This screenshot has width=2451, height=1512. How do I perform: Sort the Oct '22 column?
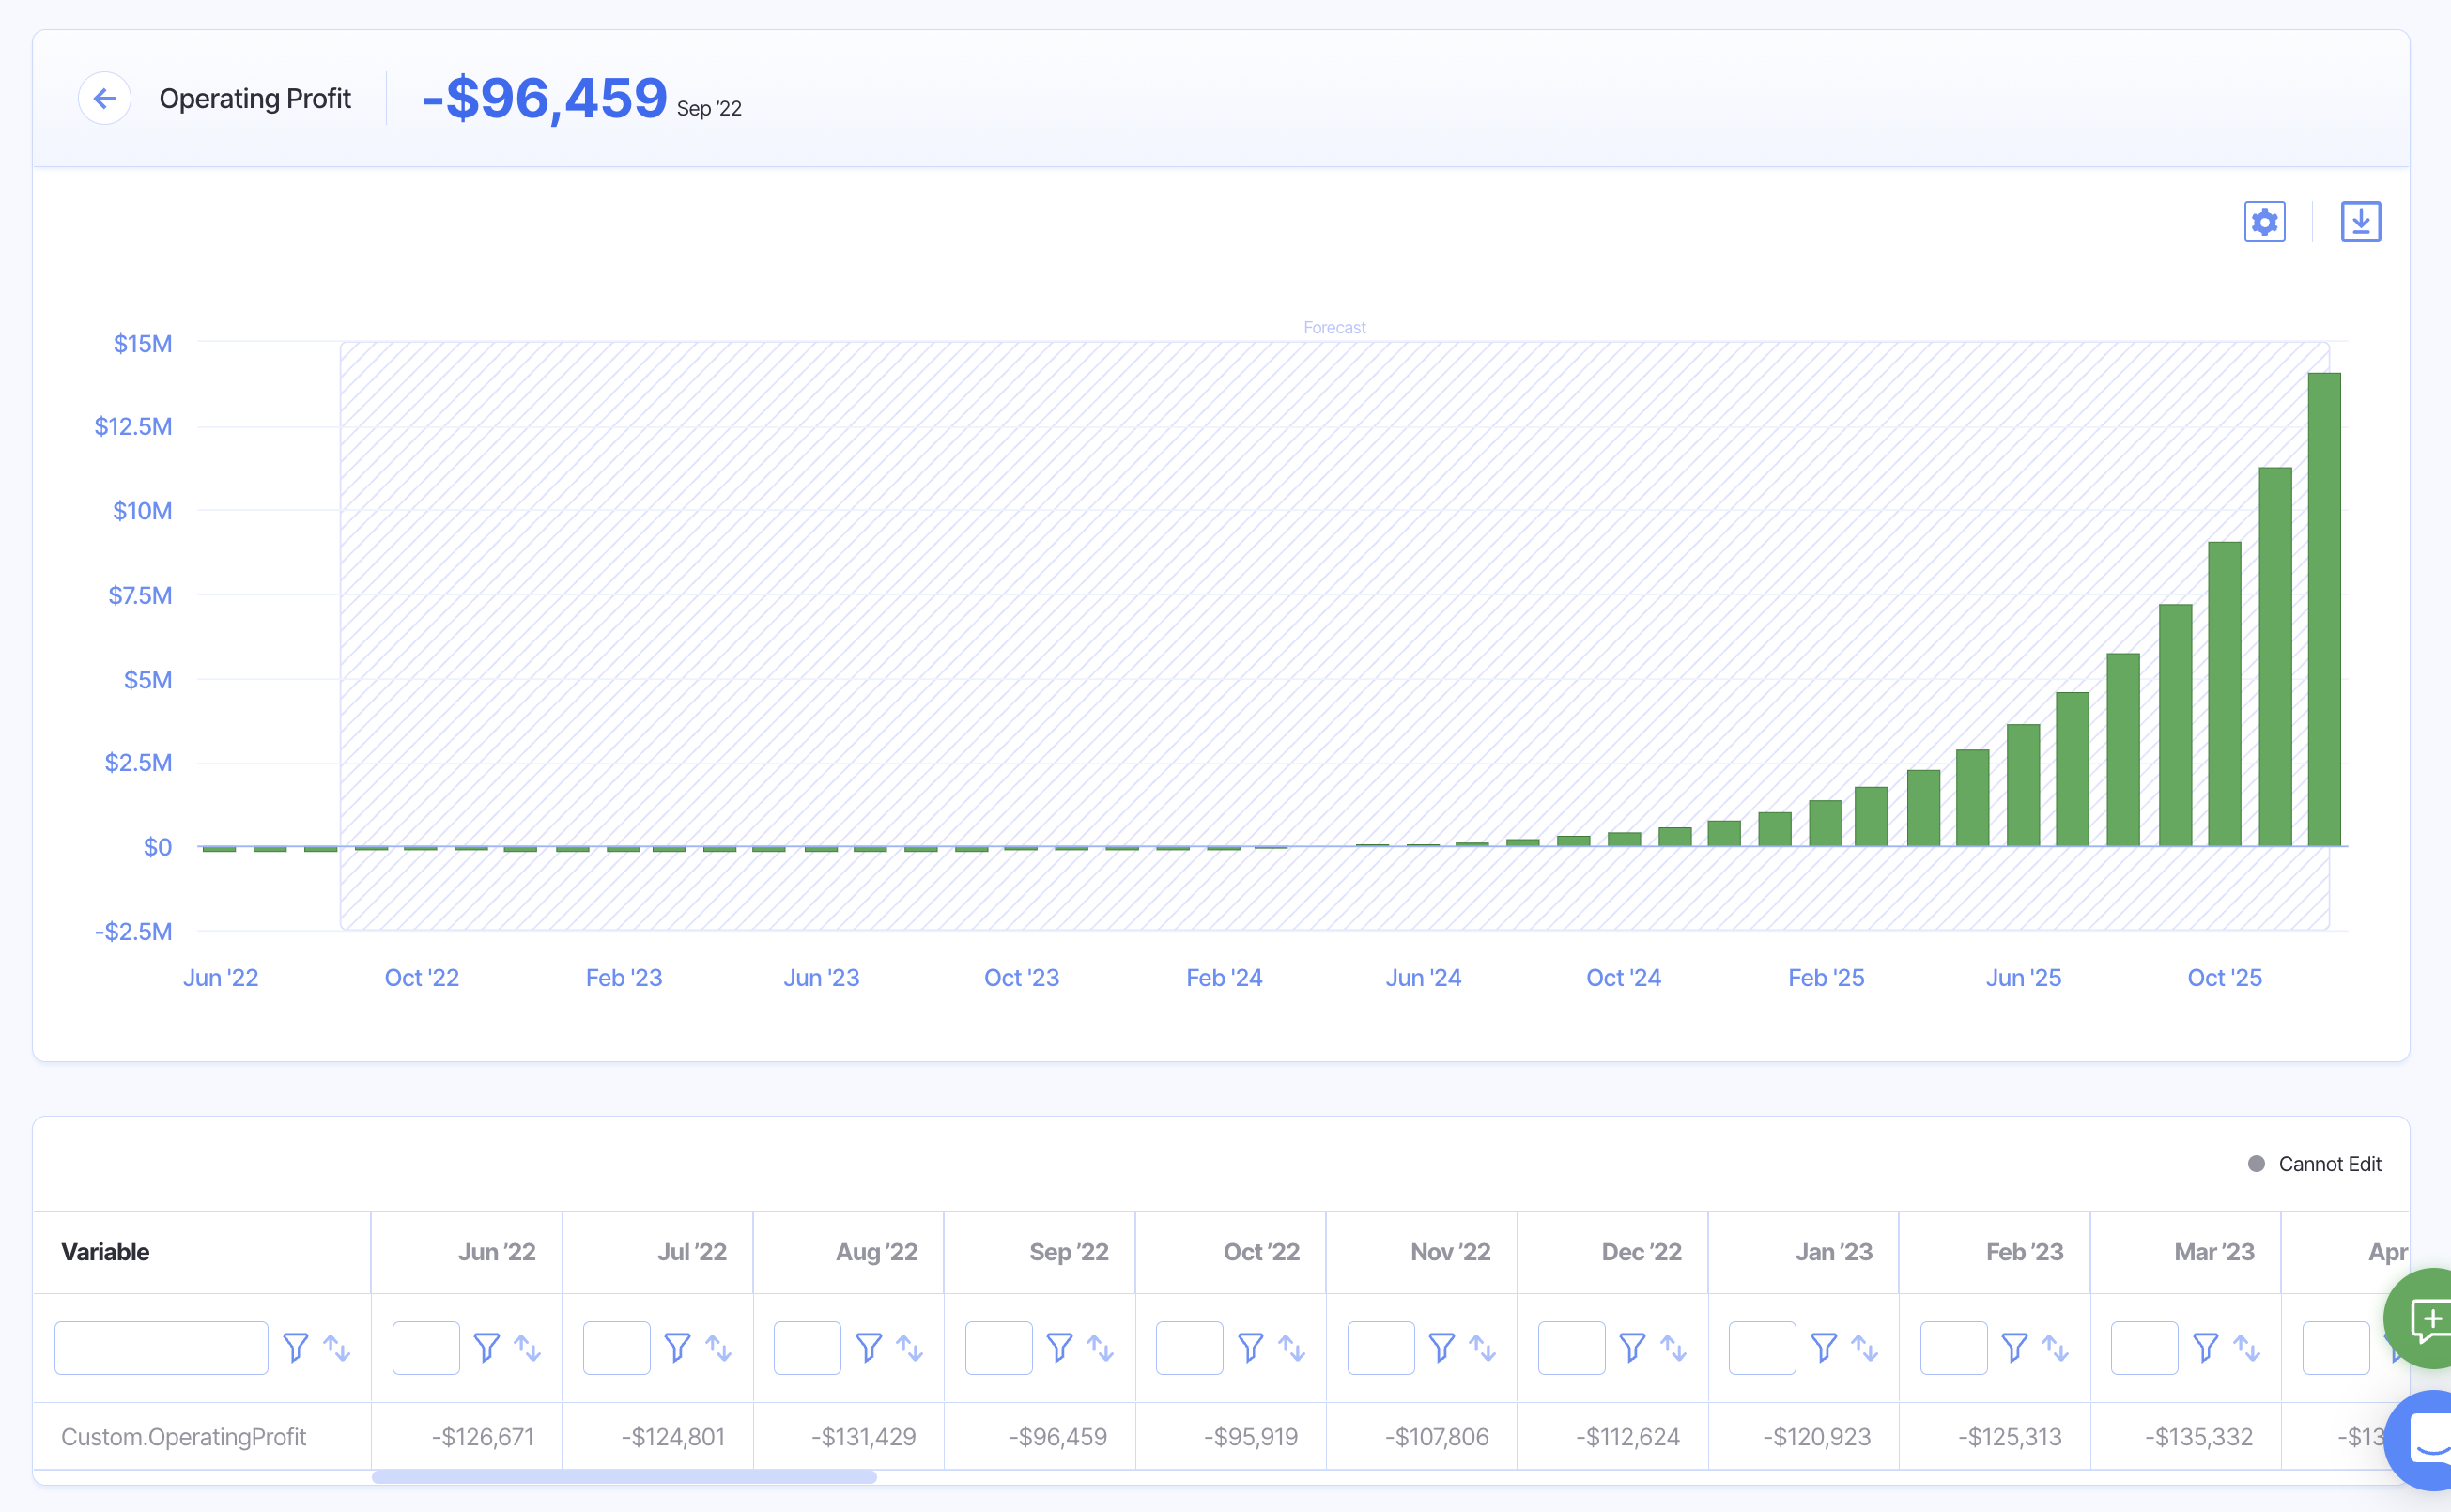(x=1291, y=1347)
